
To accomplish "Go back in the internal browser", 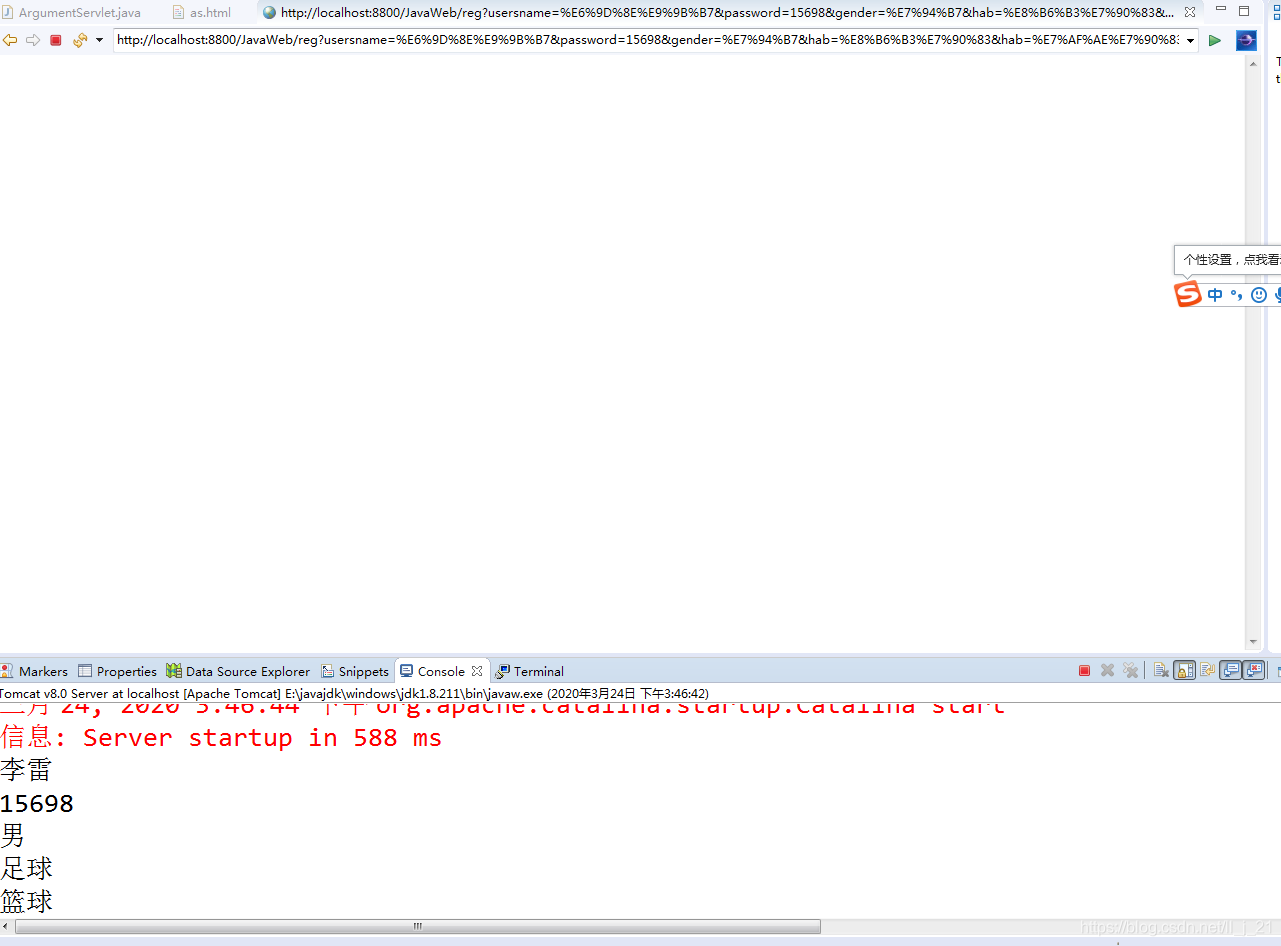I will tap(10, 40).
